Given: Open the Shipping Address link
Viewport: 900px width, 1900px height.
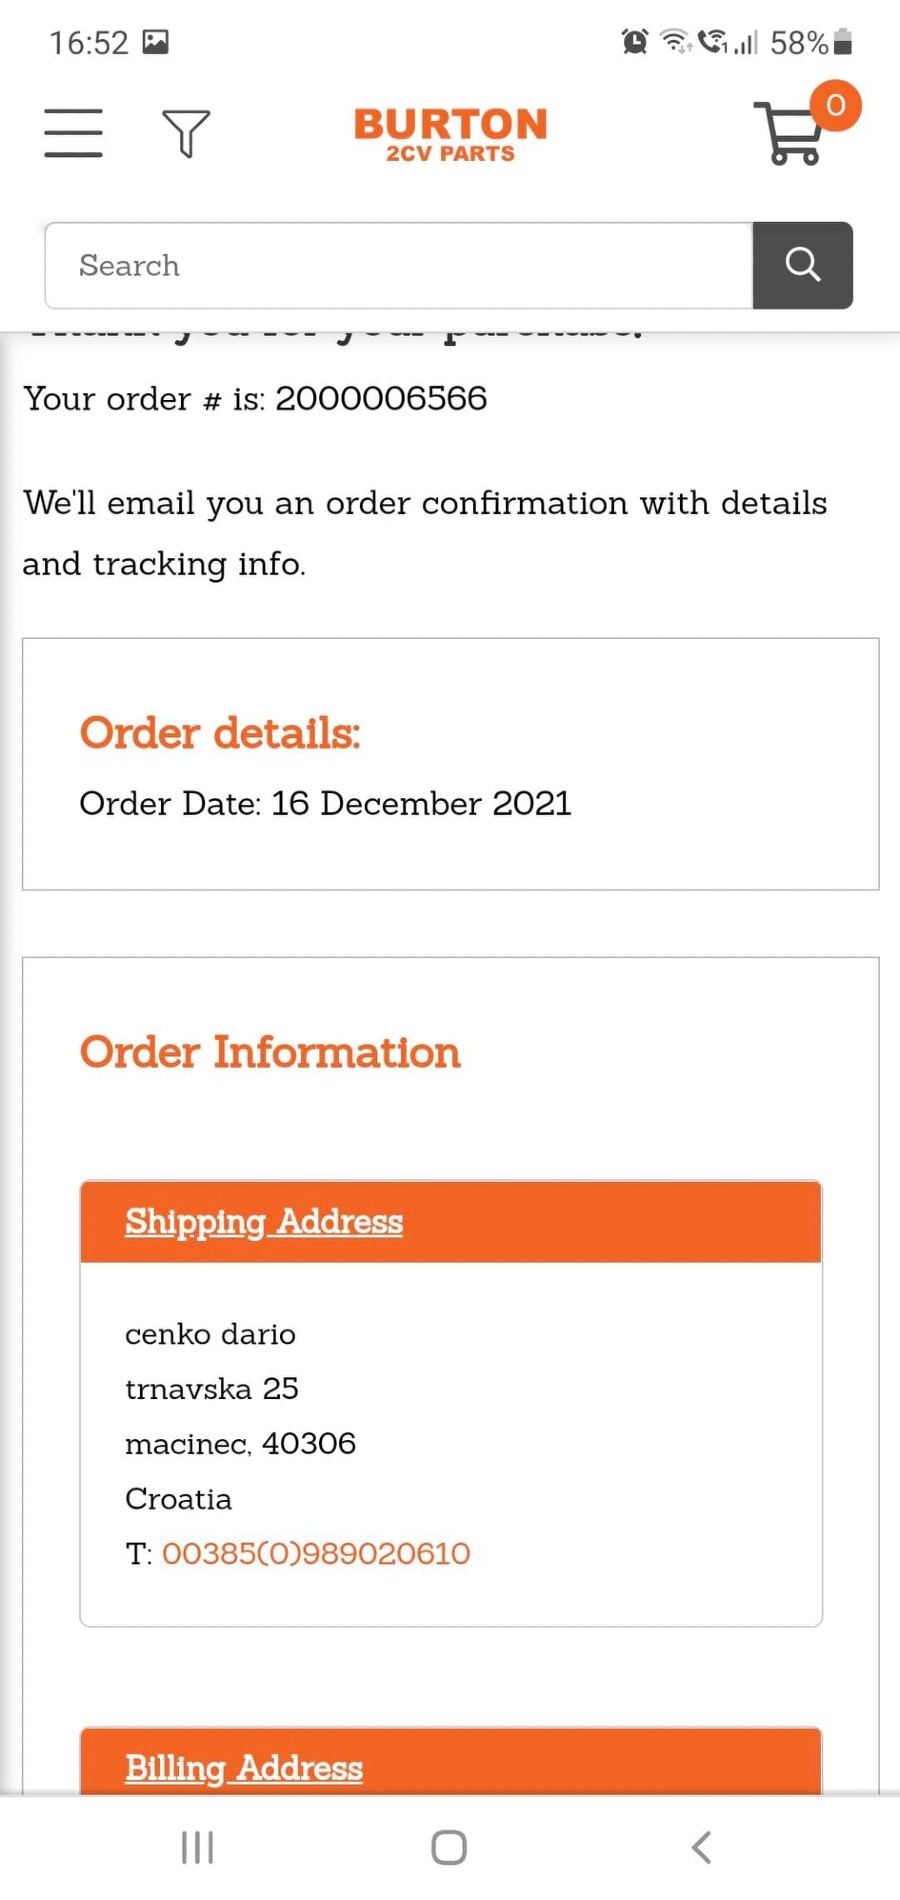Looking at the screenshot, I should pos(264,1221).
